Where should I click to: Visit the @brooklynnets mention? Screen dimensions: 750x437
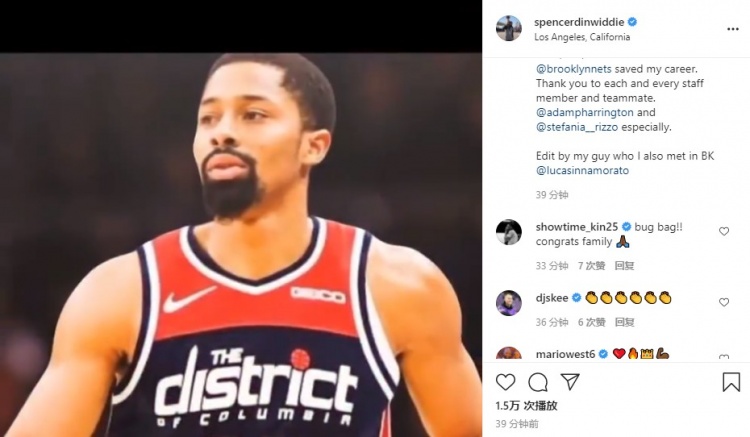coord(574,69)
